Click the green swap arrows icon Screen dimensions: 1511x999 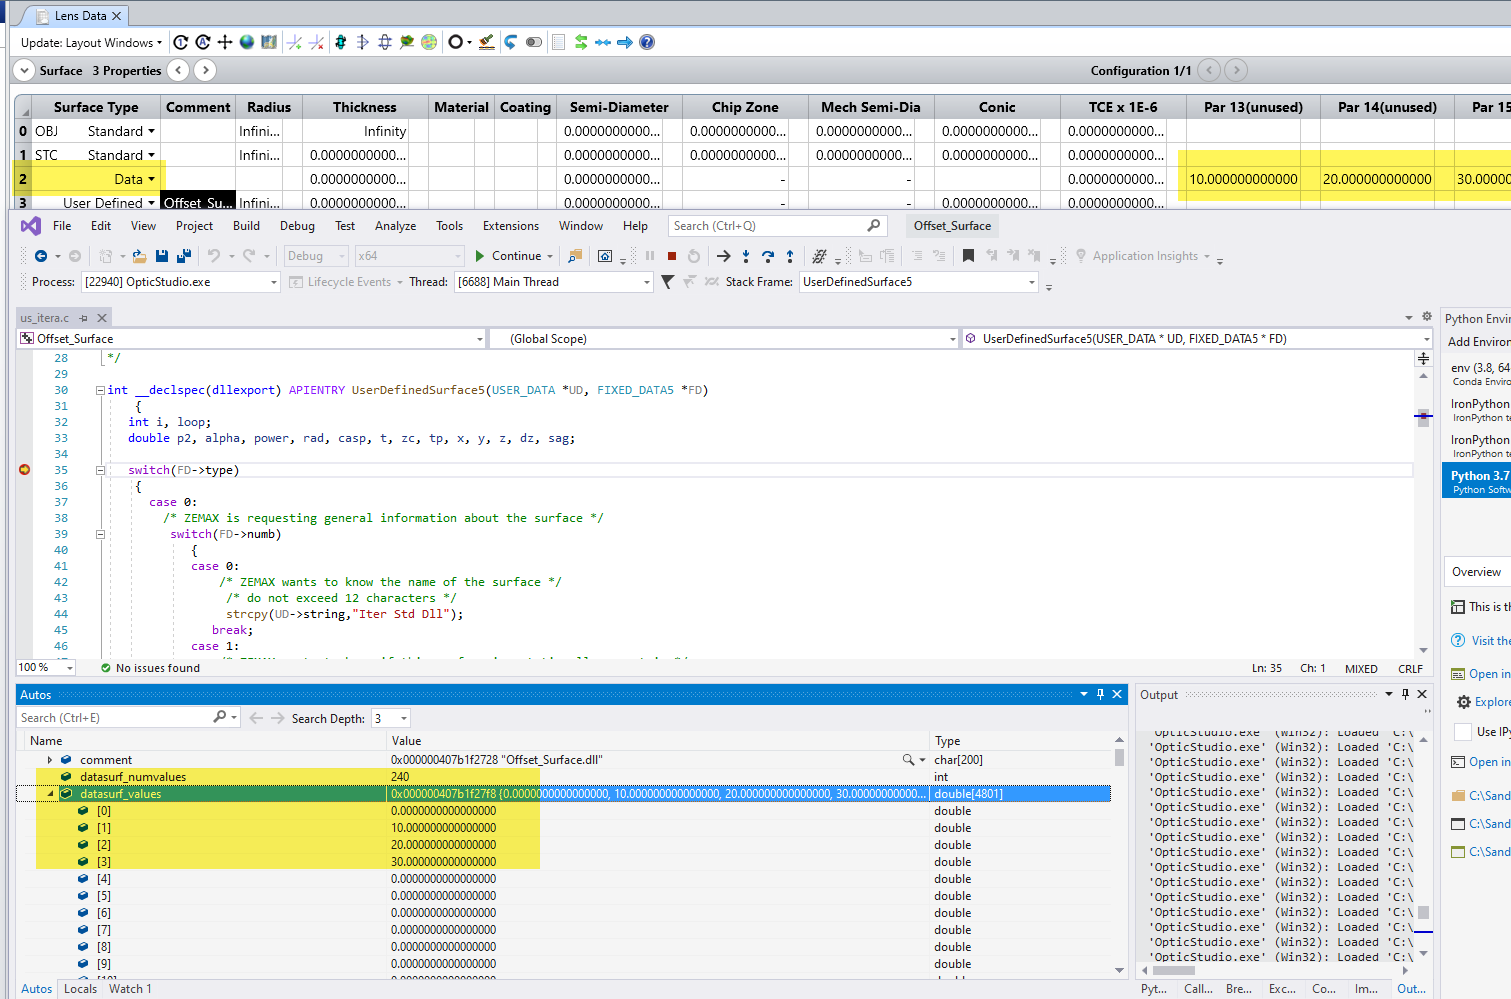(x=581, y=42)
